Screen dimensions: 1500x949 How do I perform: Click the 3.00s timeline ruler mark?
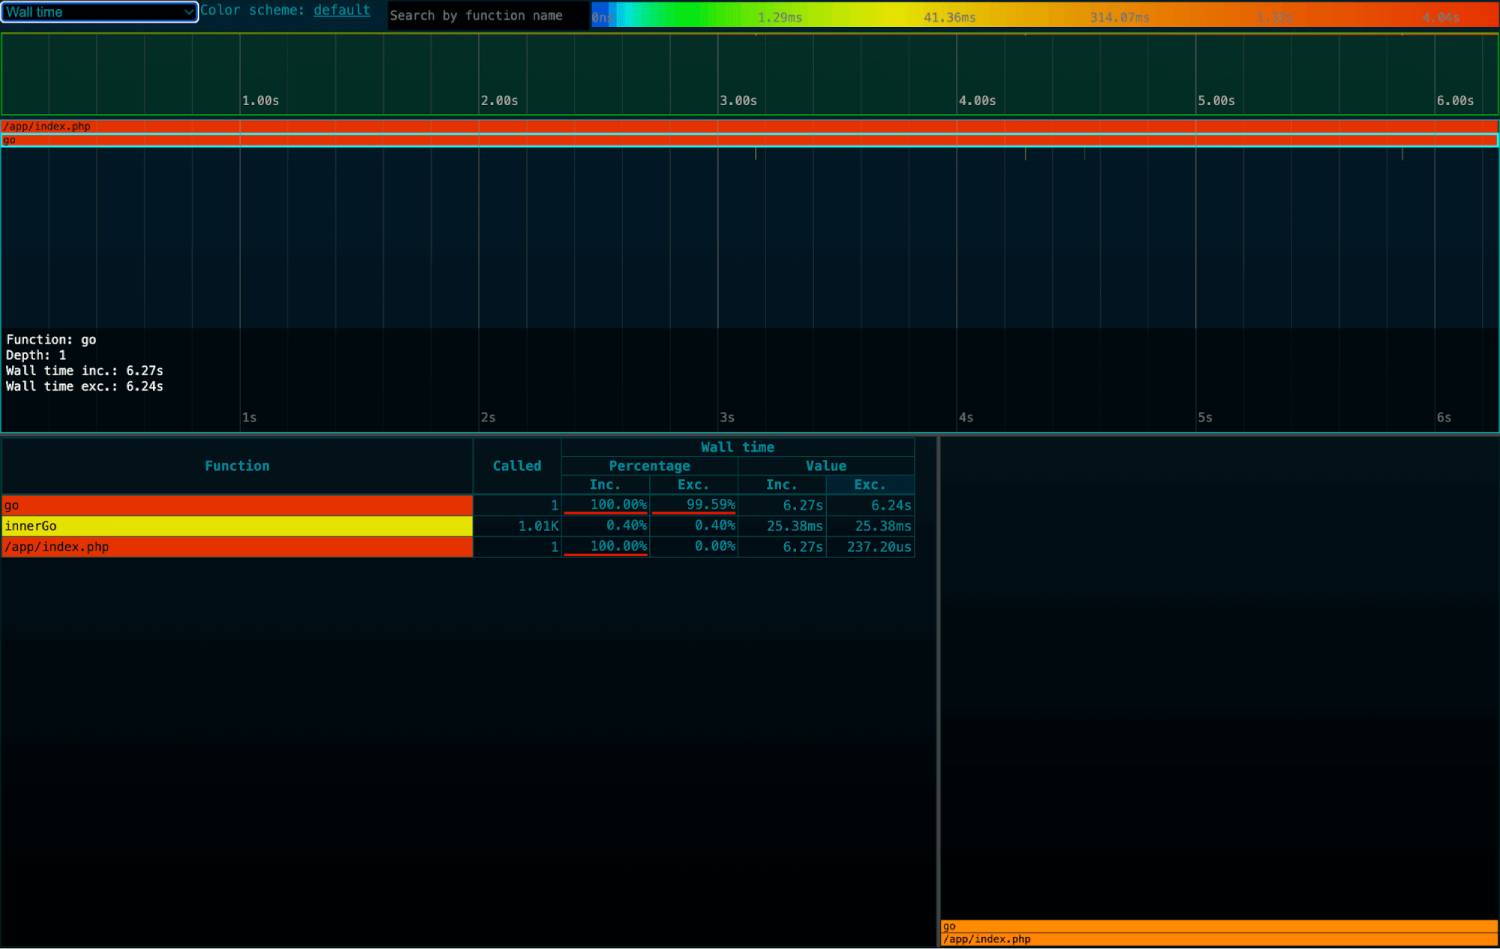point(738,100)
